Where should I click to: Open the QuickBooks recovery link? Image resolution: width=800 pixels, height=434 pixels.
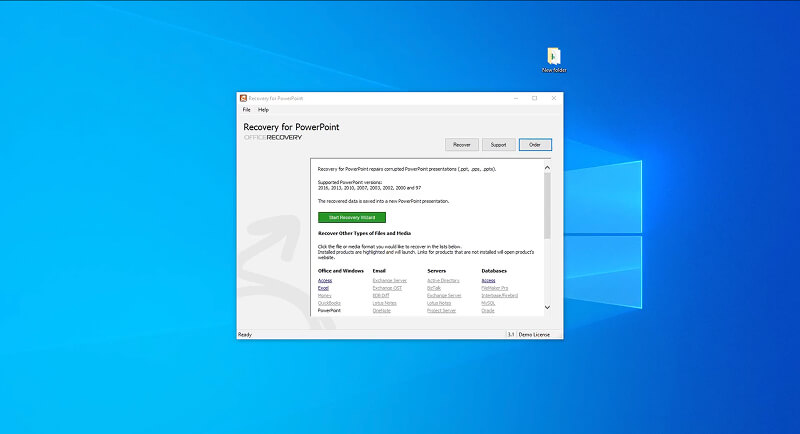pyautogui.click(x=329, y=303)
